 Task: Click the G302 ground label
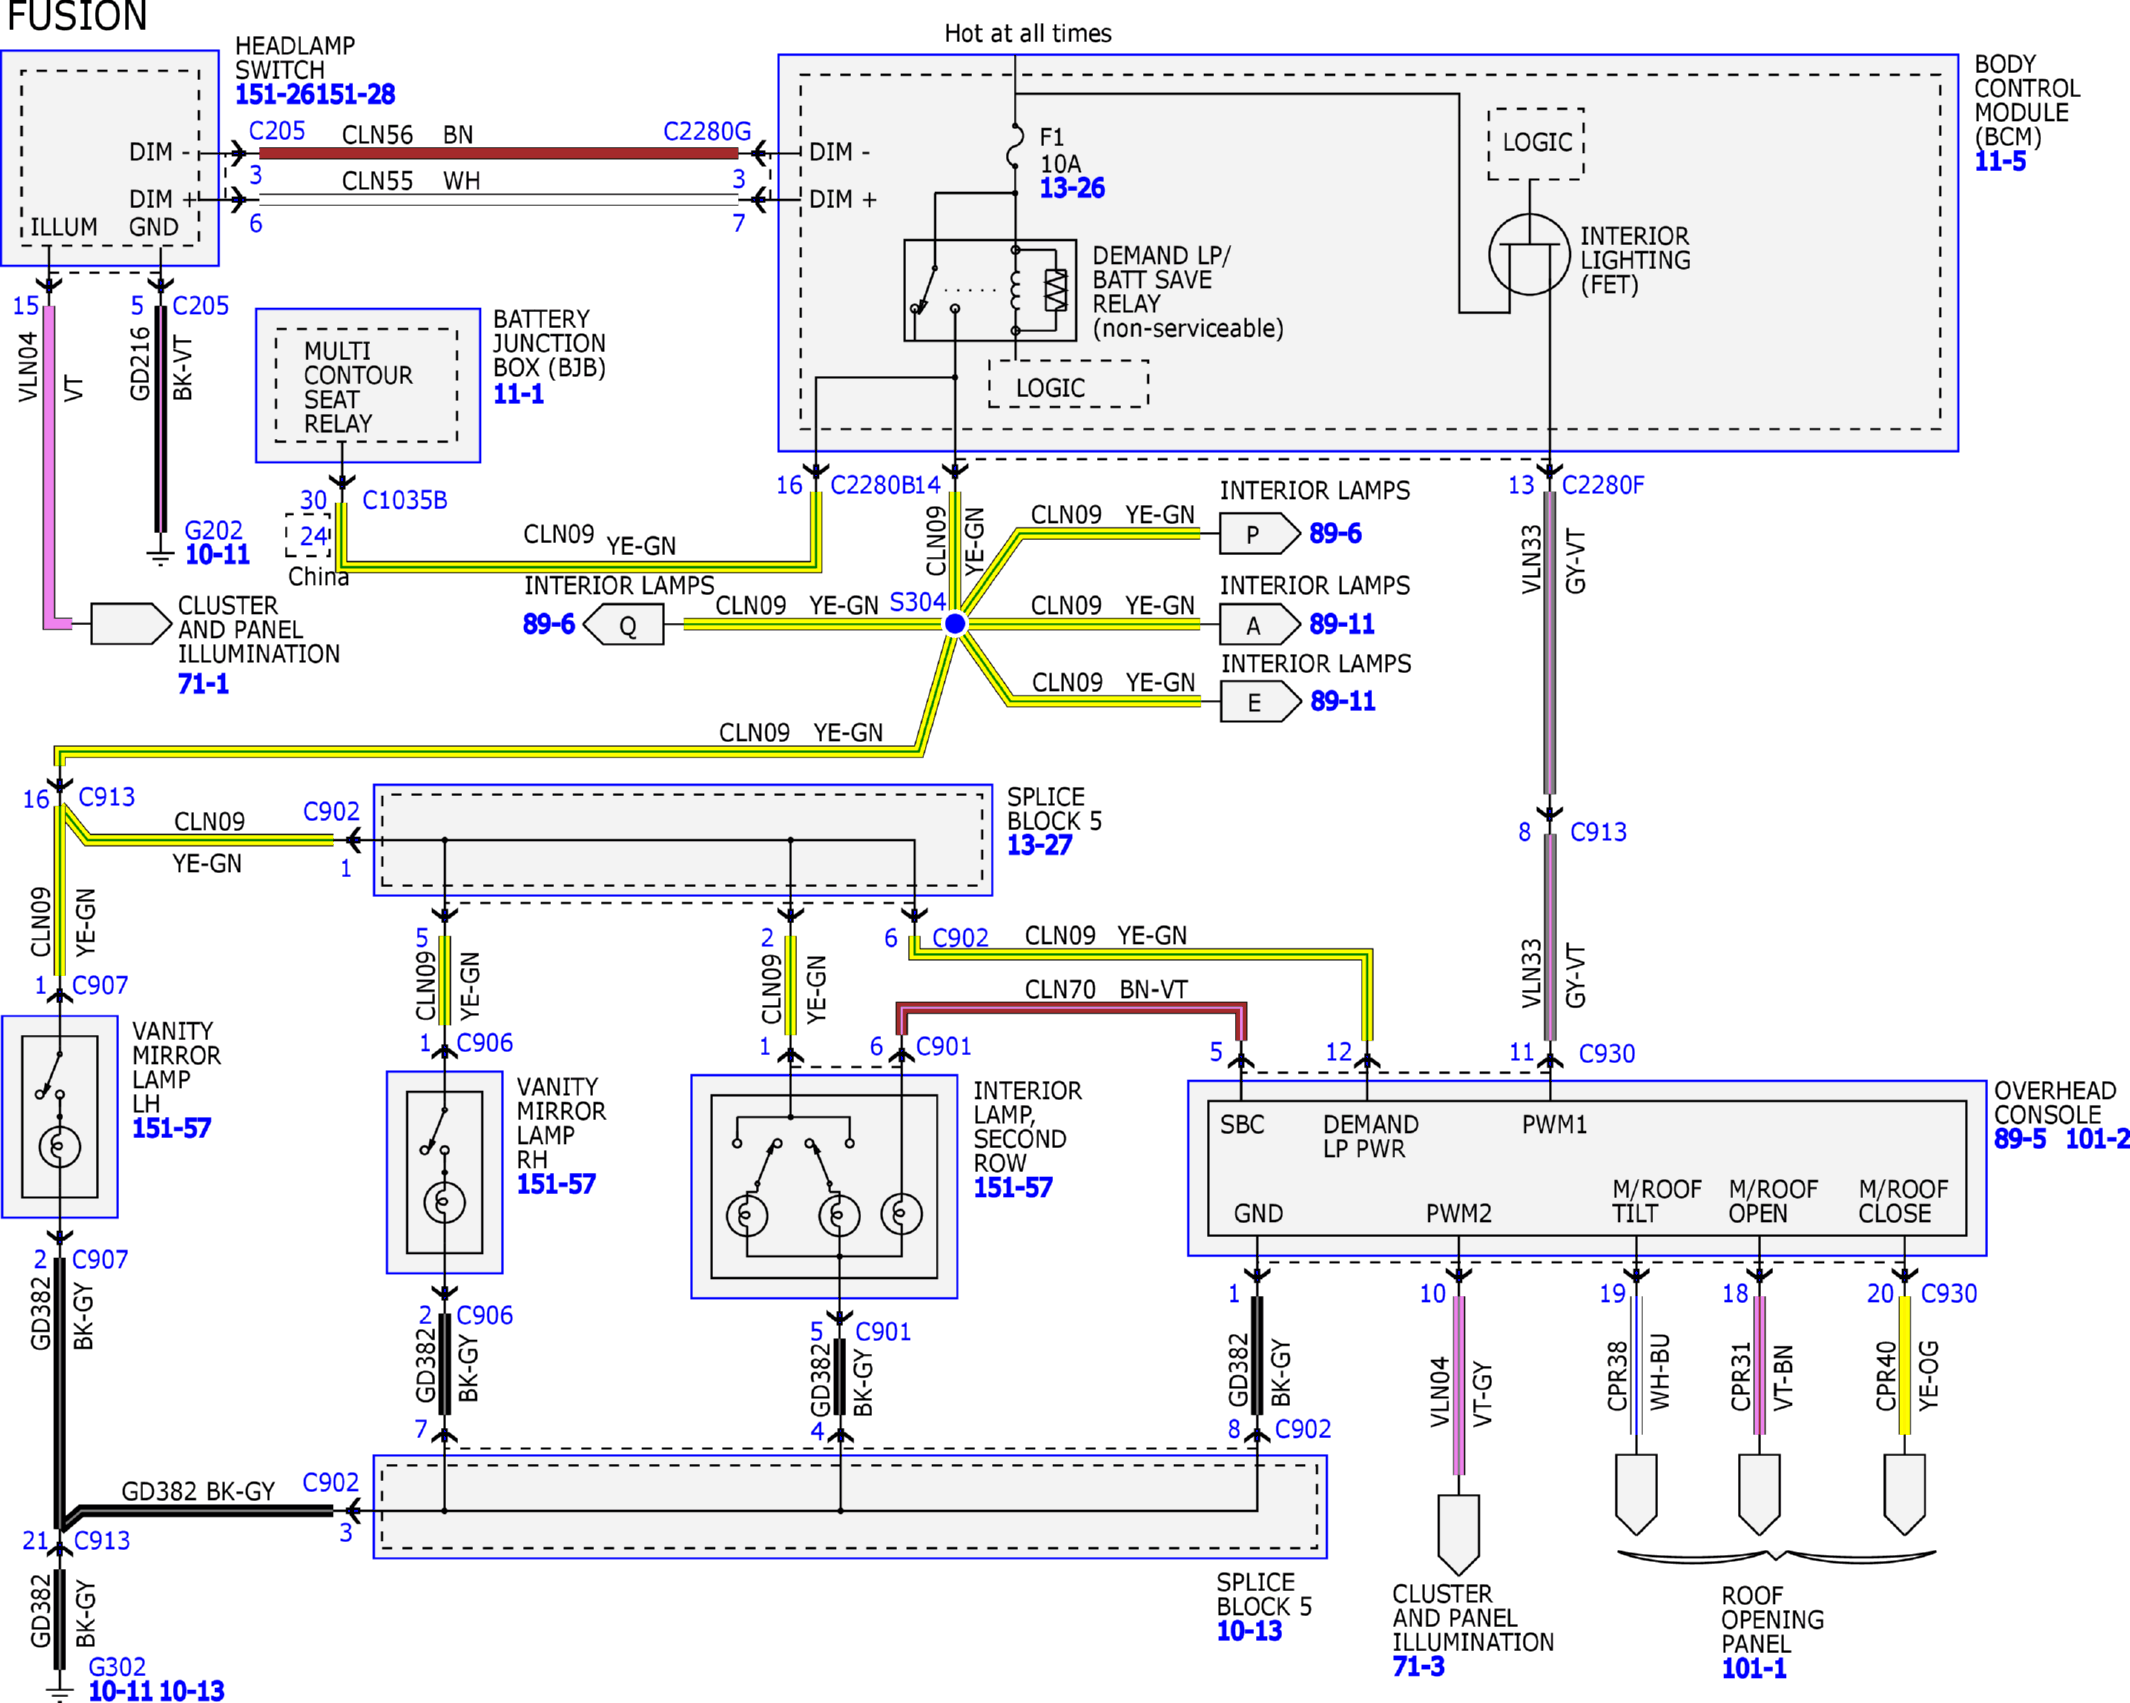117,1667
